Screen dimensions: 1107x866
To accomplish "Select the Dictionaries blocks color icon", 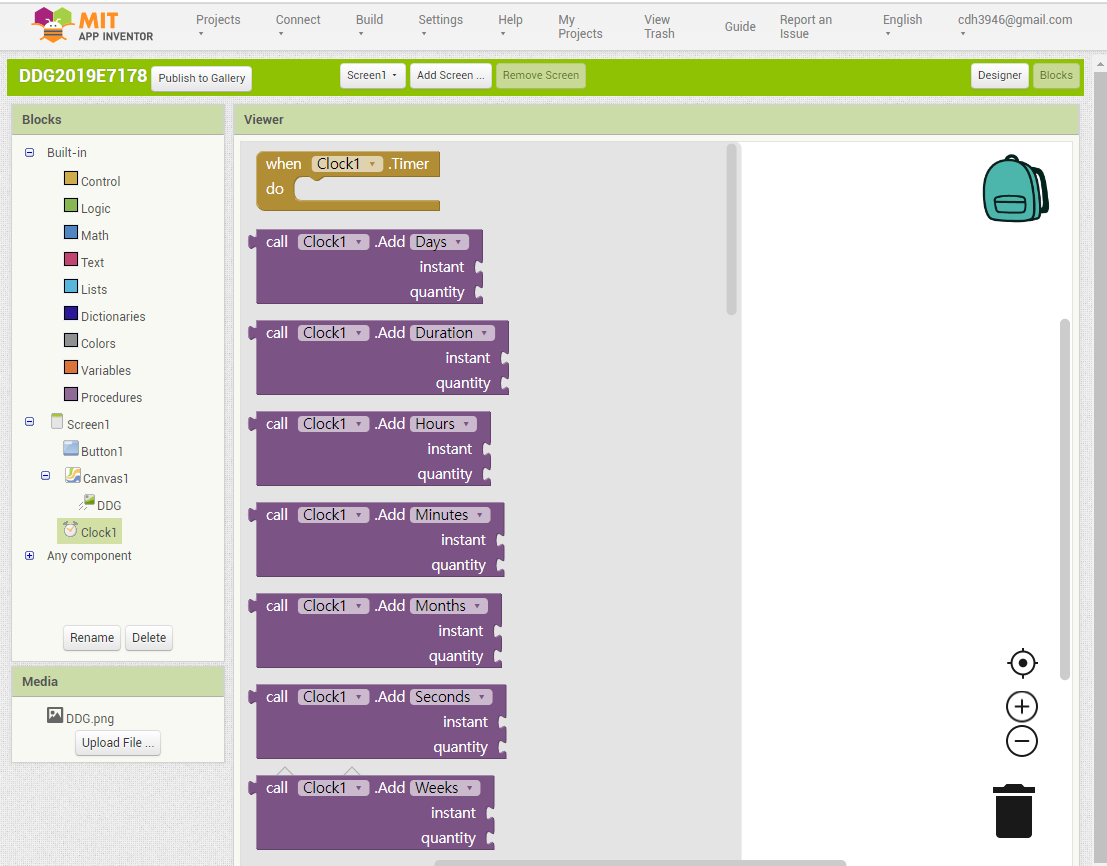I will click(x=71, y=313).
